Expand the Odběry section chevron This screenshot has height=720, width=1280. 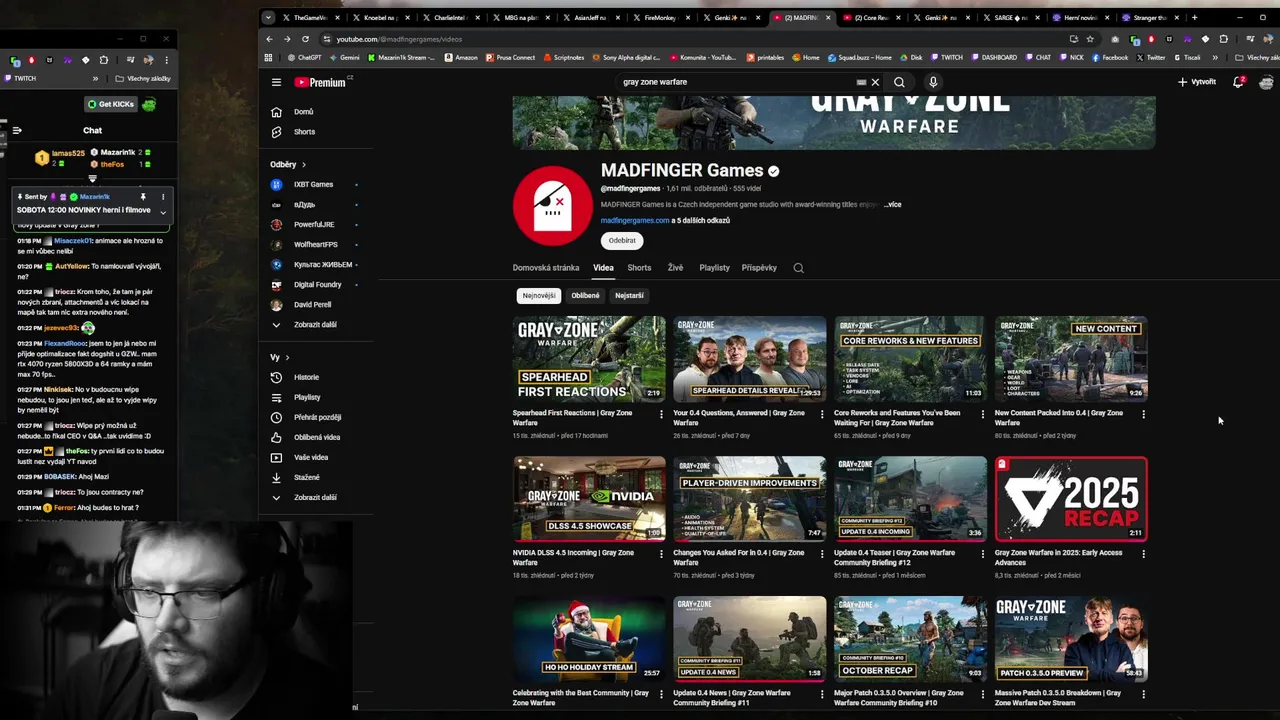pos(304,164)
